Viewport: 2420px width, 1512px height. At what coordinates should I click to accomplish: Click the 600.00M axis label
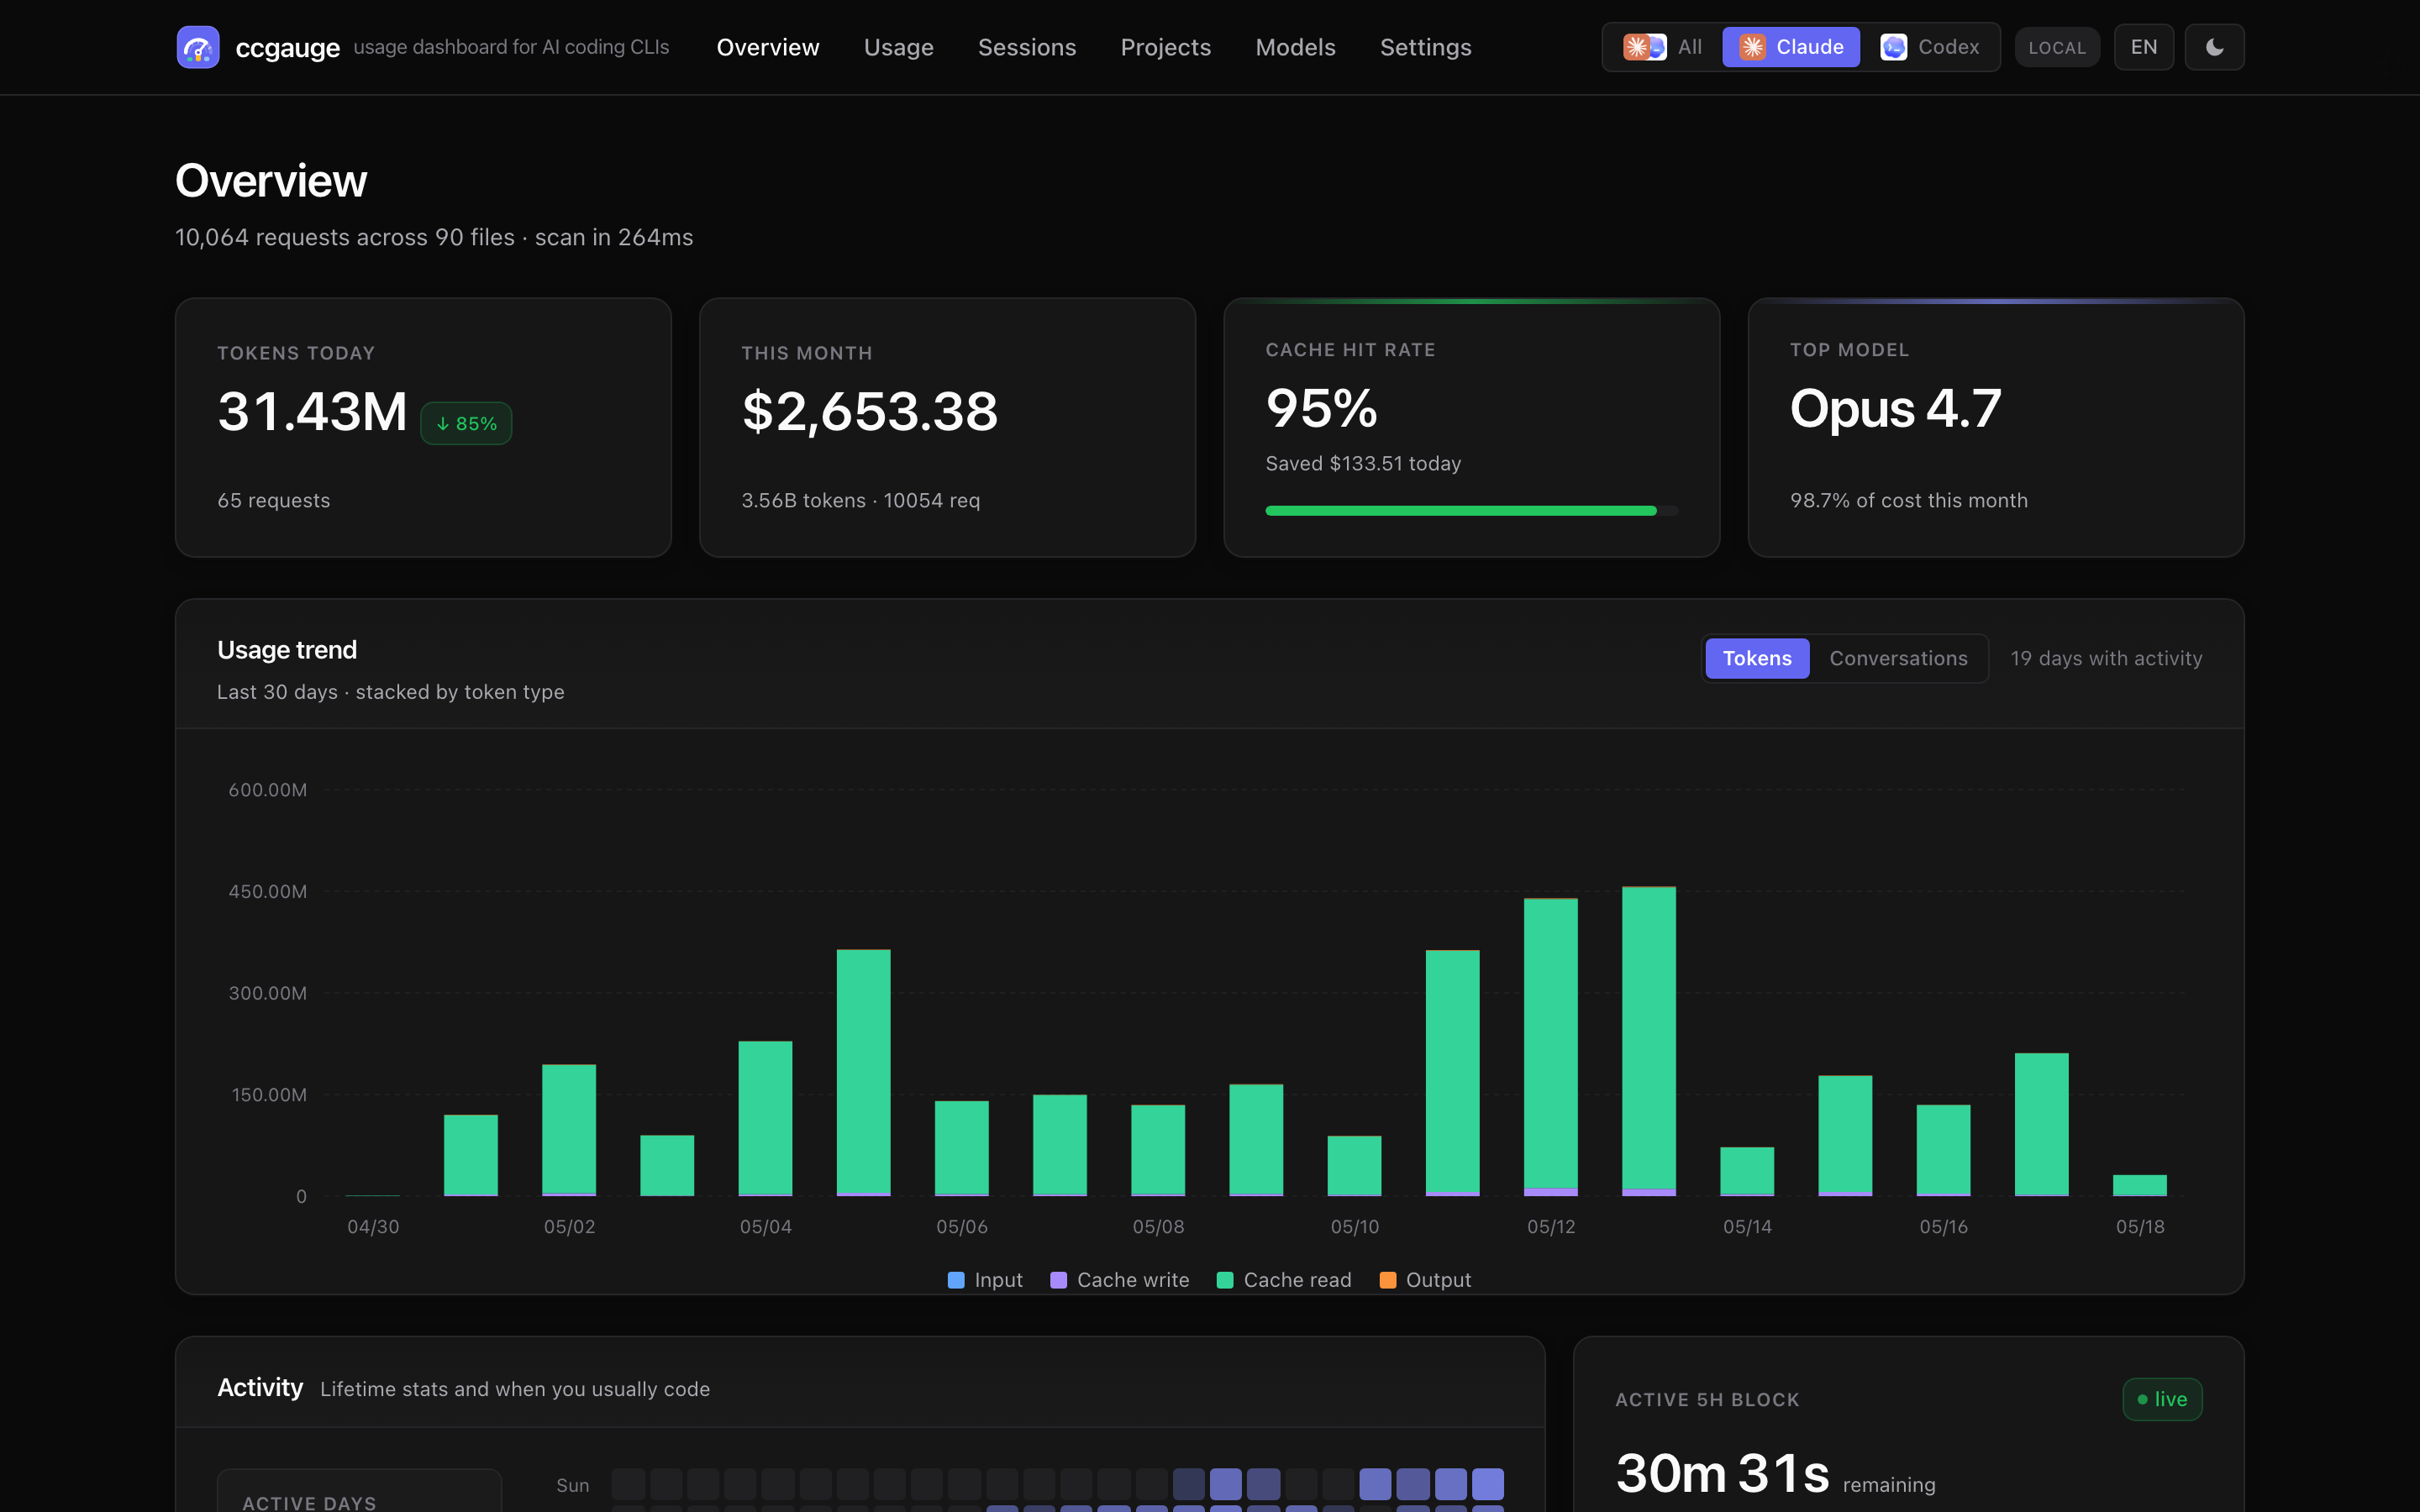coord(267,789)
